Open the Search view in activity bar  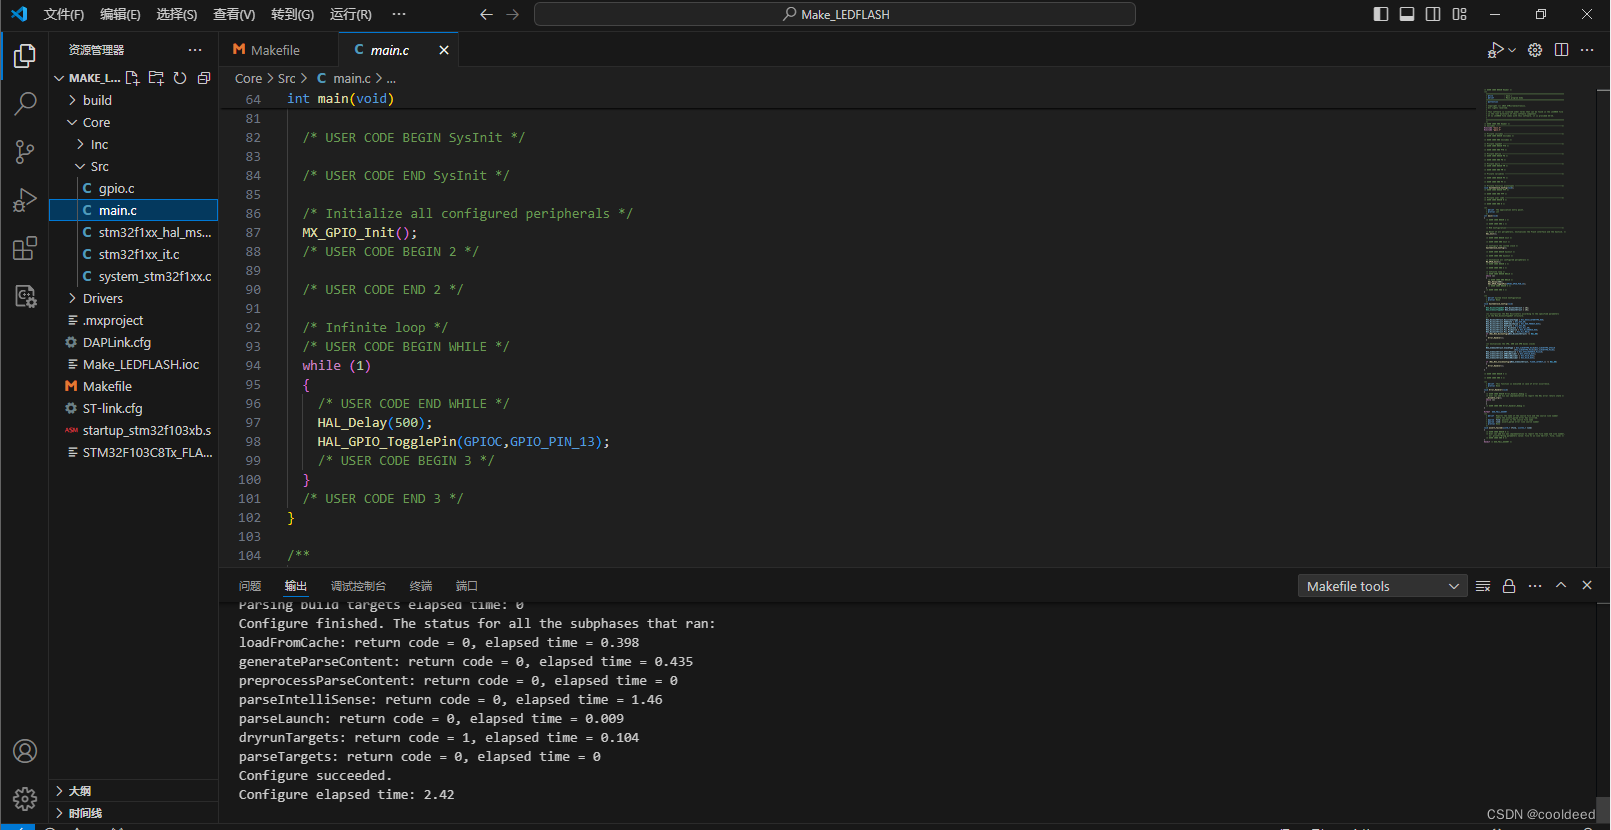25,103
